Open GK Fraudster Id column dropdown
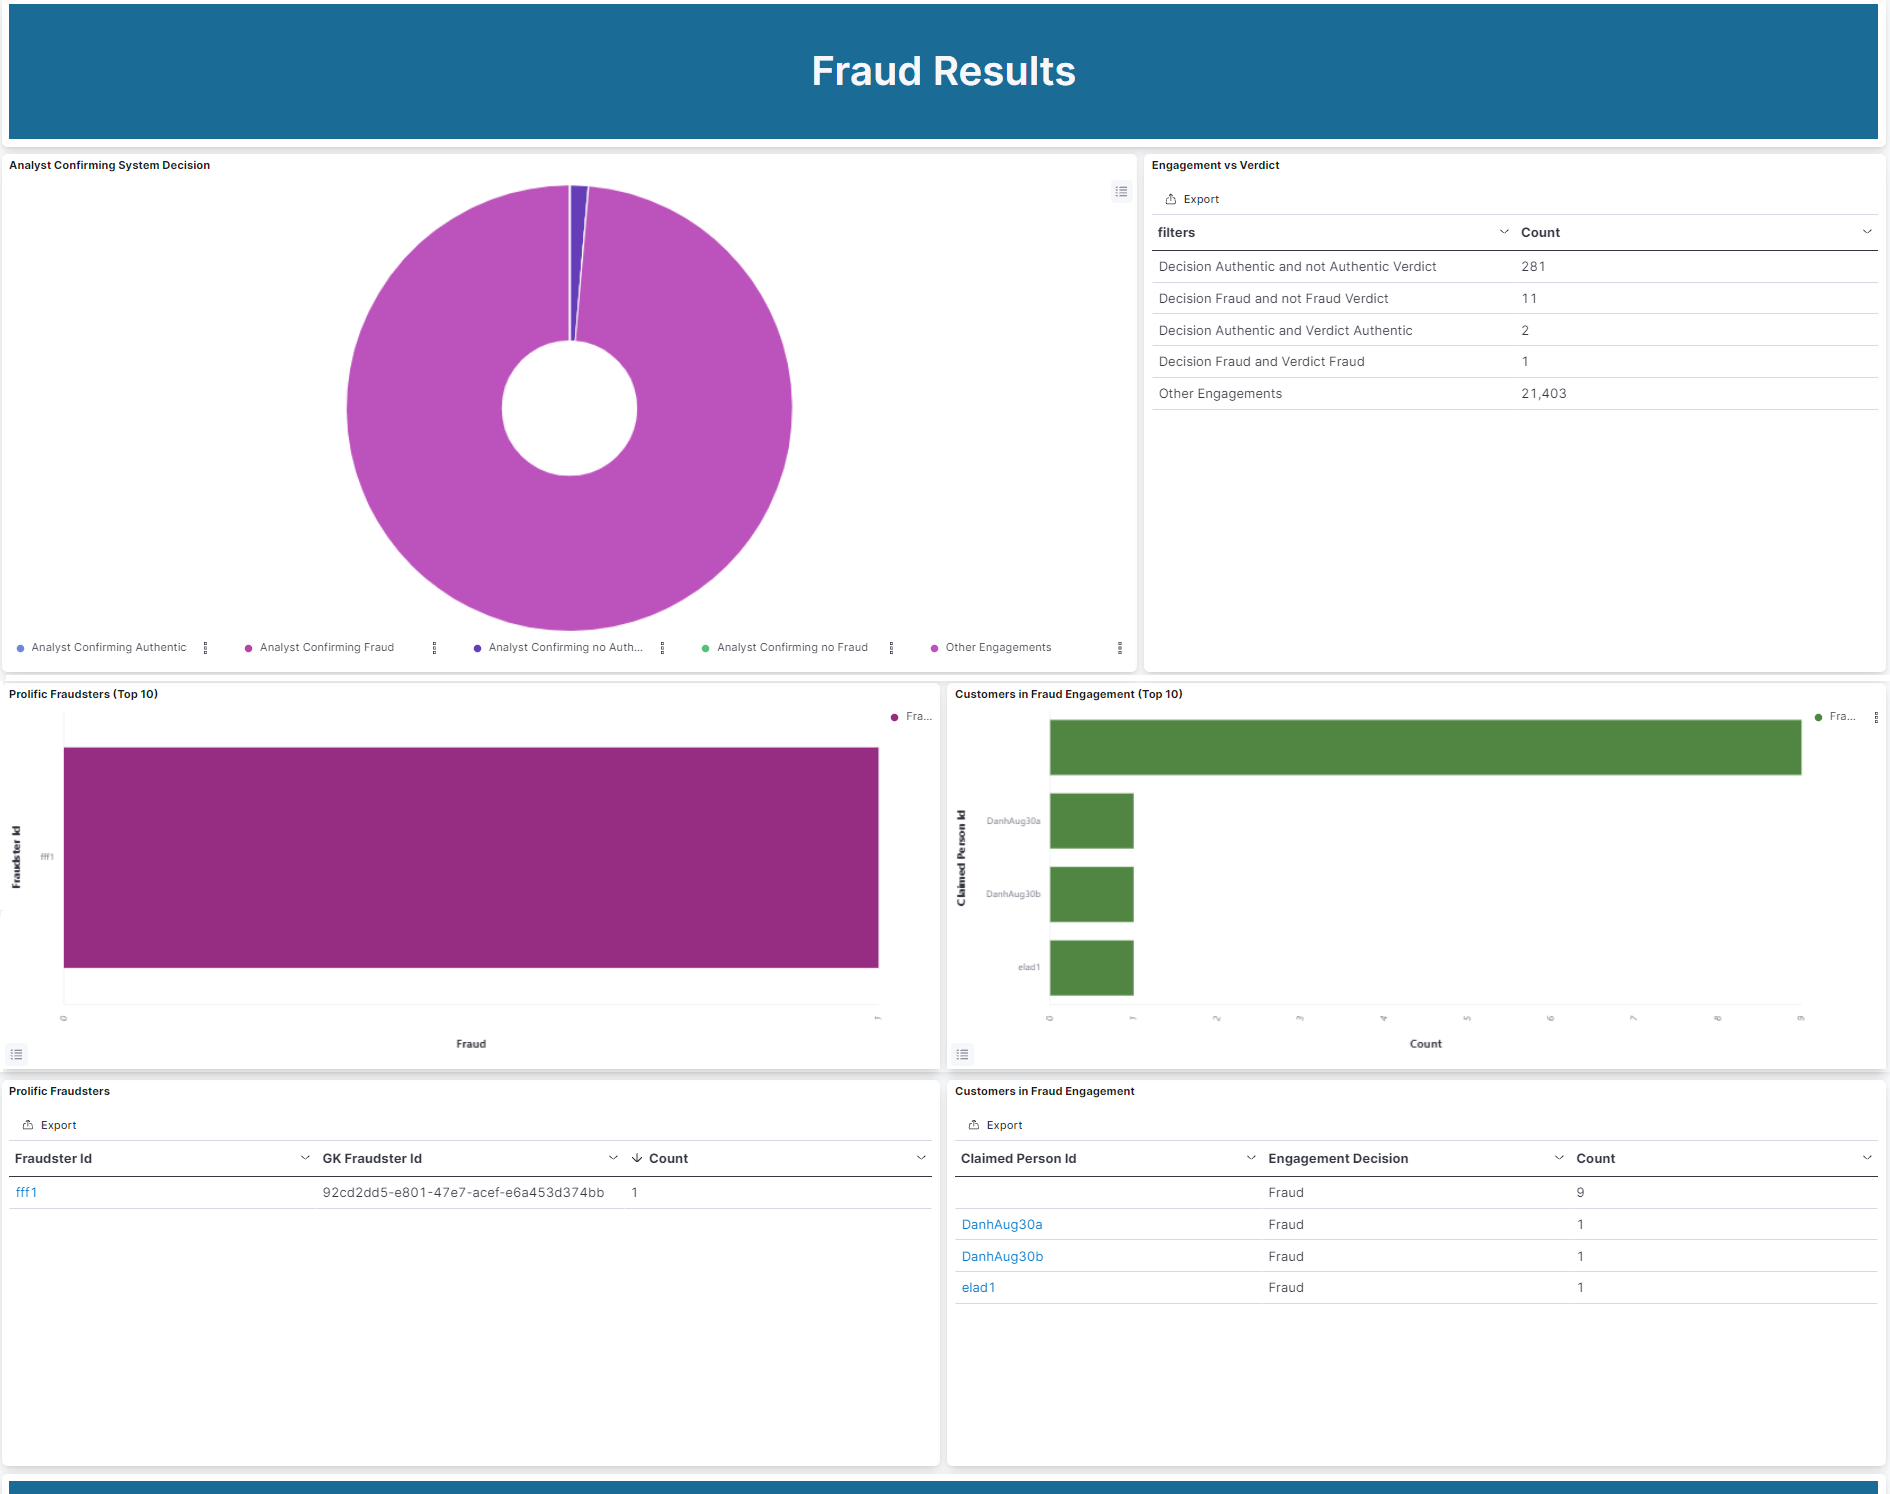Image resolution: width=1890 pixels, height=1494 pixels. coord(613,1158)
